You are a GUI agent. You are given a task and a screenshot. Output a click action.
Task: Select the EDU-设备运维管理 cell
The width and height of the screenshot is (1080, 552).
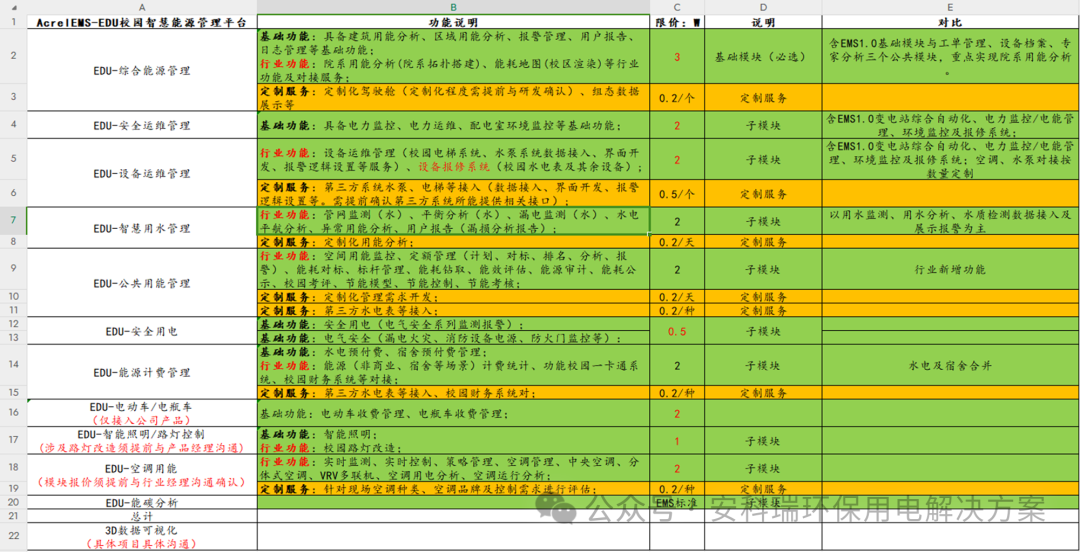point(142,173)
